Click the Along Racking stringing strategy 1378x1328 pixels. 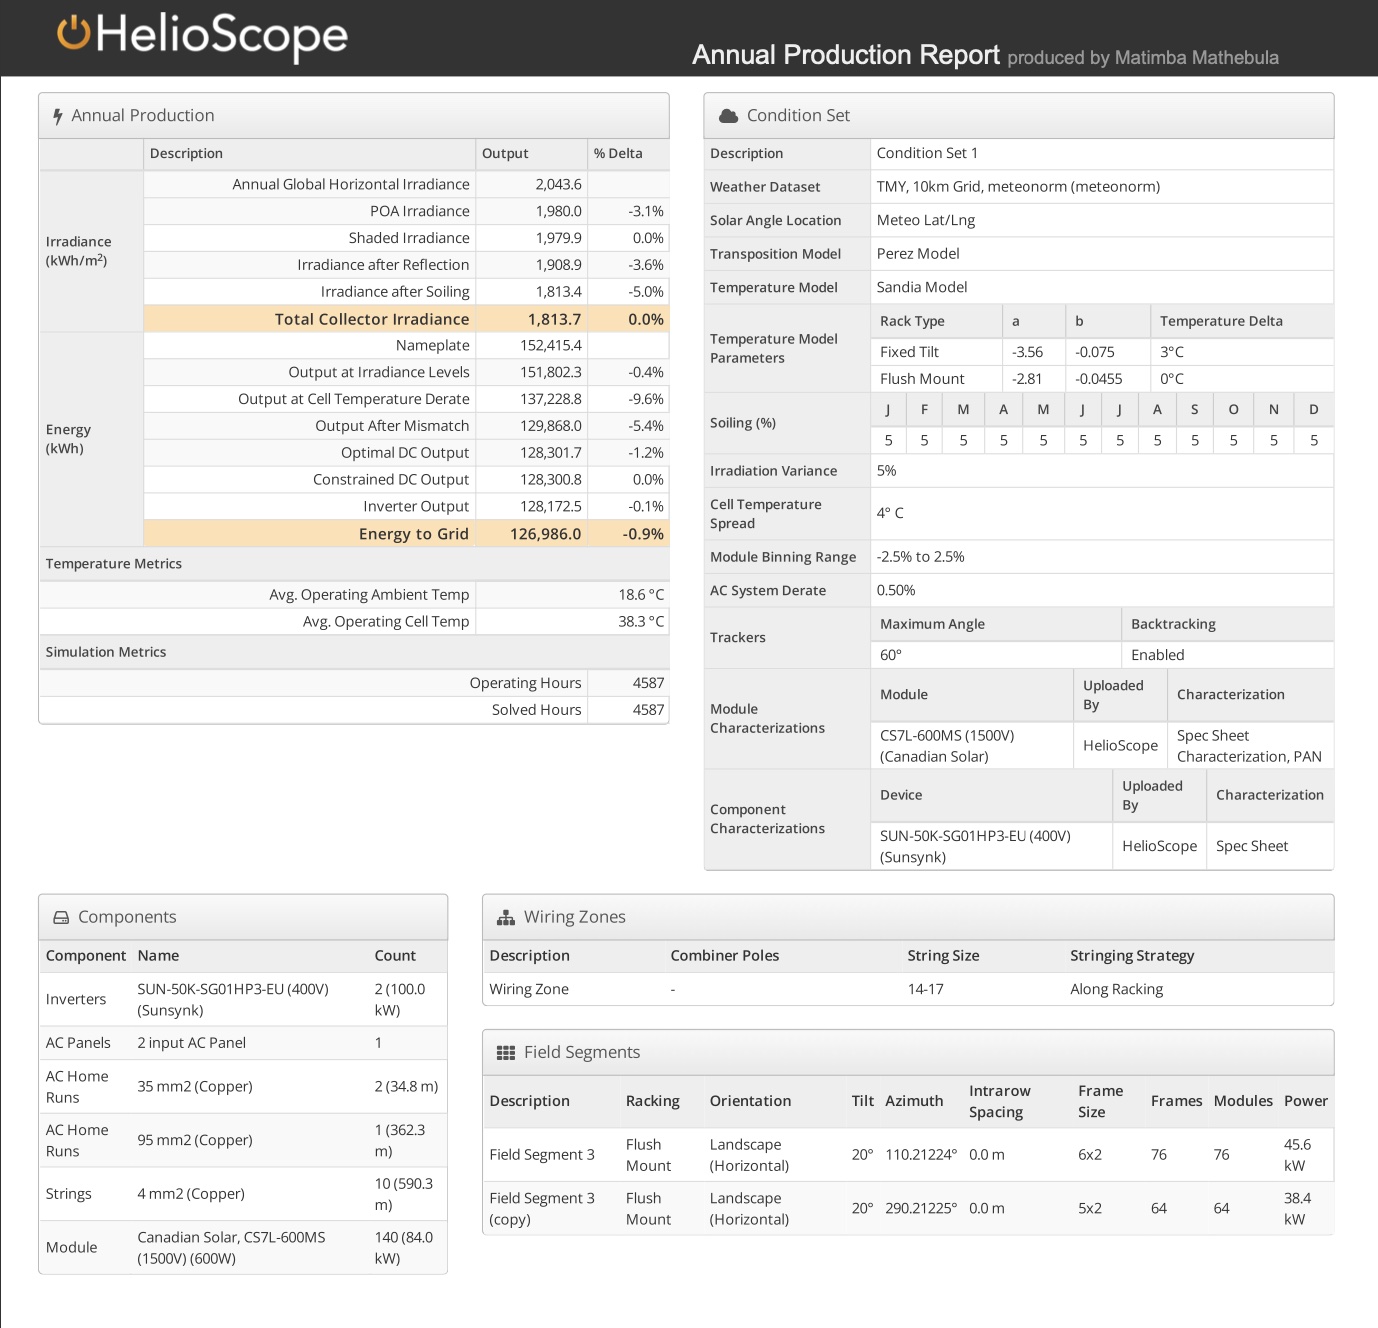(x=1116, y=989)
